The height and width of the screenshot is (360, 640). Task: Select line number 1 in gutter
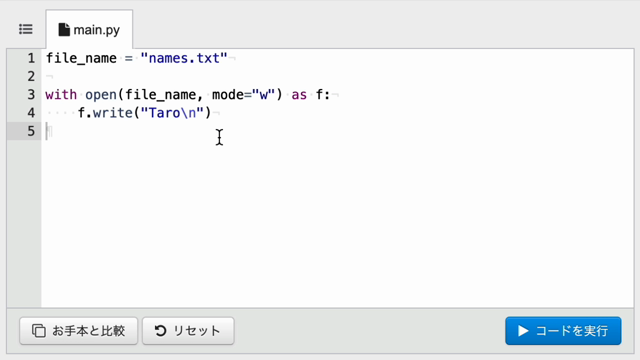tap(31, 58)
